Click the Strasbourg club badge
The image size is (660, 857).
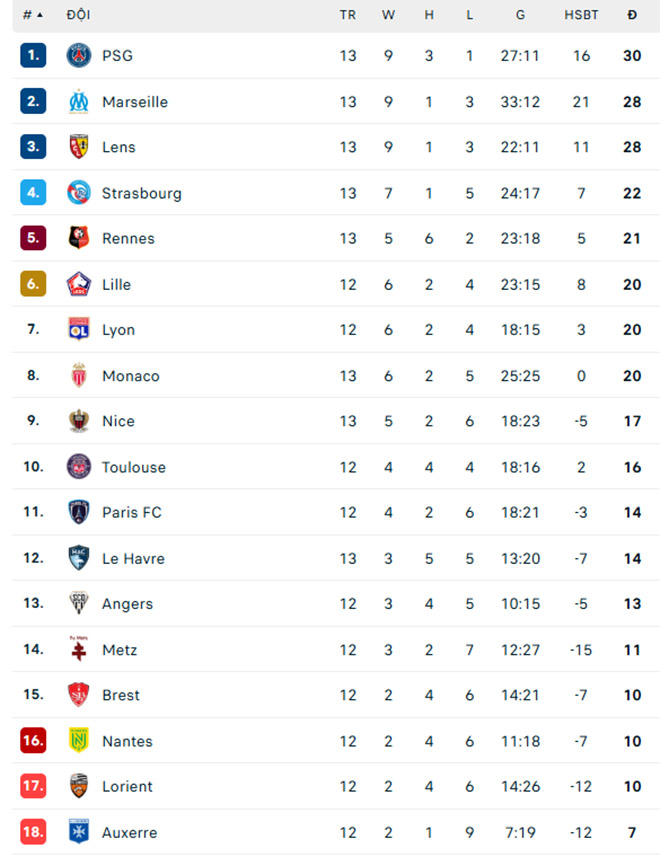(x=78, y=193)
